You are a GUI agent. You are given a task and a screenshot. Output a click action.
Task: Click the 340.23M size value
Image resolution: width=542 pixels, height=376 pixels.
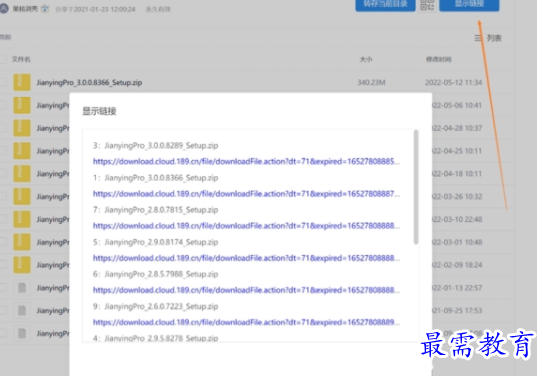[371, 83]
